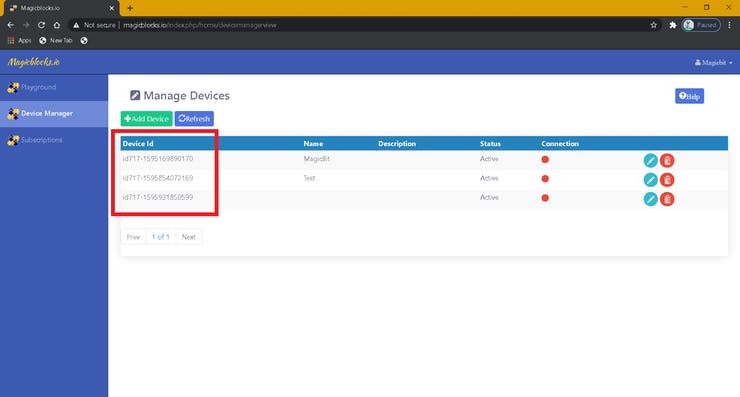Reload the page in browser
Screen dimensions: 740x397
[42, 25]
